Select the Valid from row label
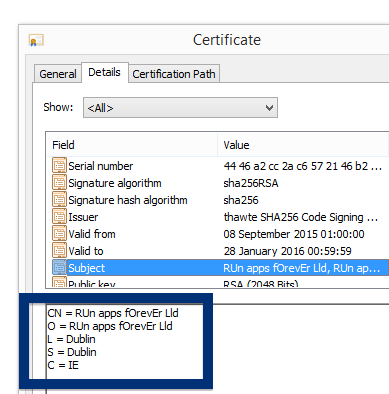This screenshot has width=389, height=394. coord(92,234)
